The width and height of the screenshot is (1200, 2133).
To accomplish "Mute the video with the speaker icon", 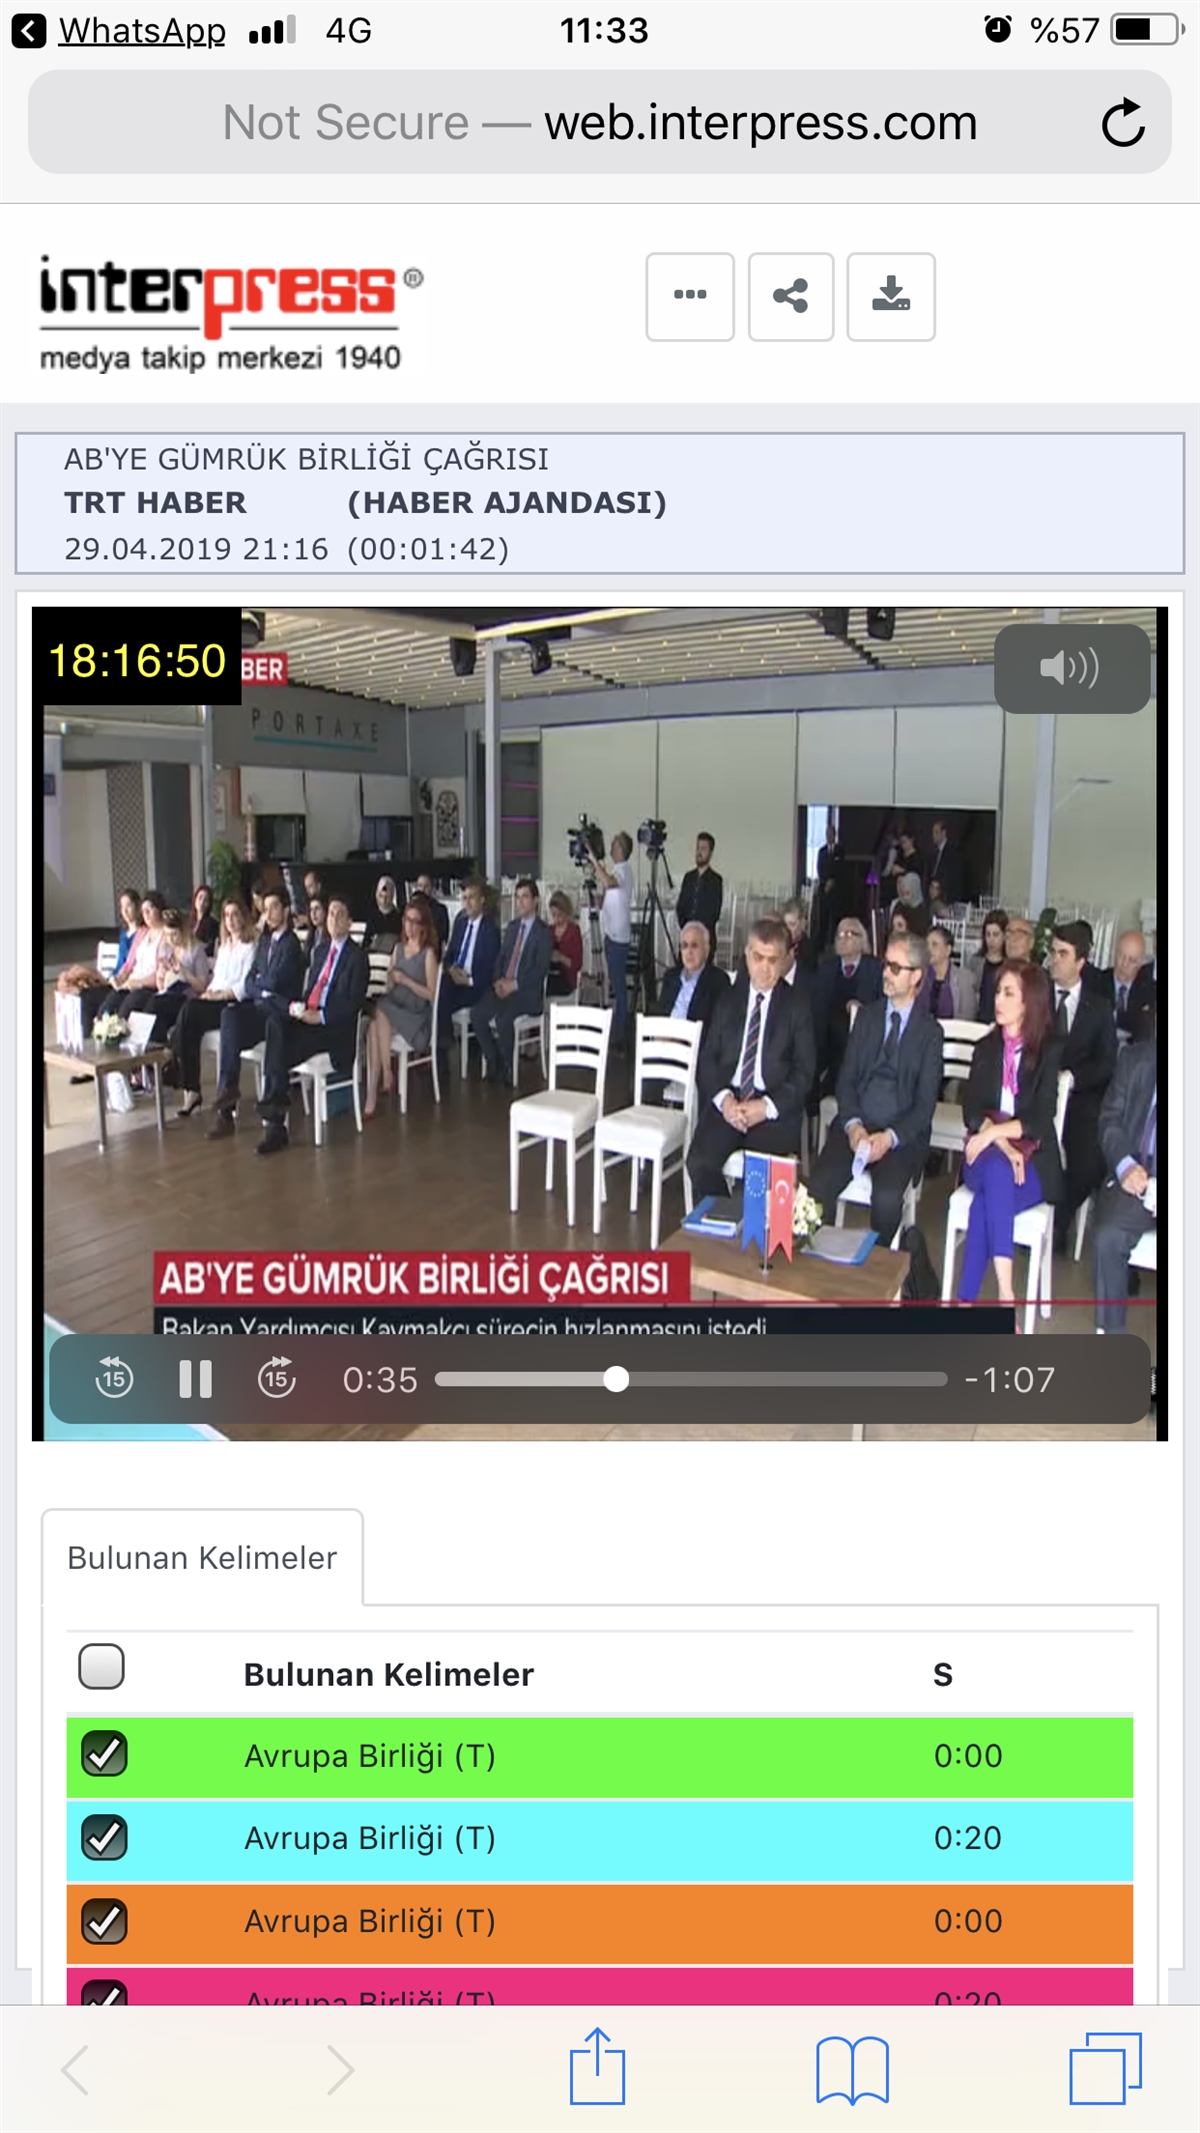I will click(1071, 668).
